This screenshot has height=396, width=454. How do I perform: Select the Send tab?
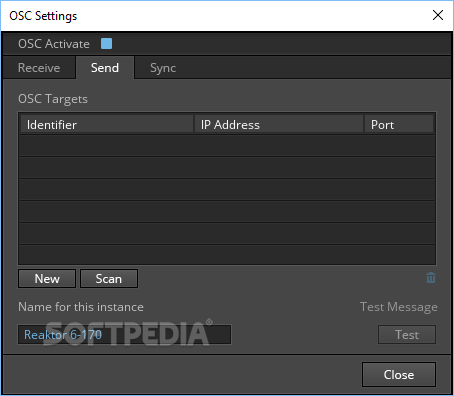(x=105, y=68)
